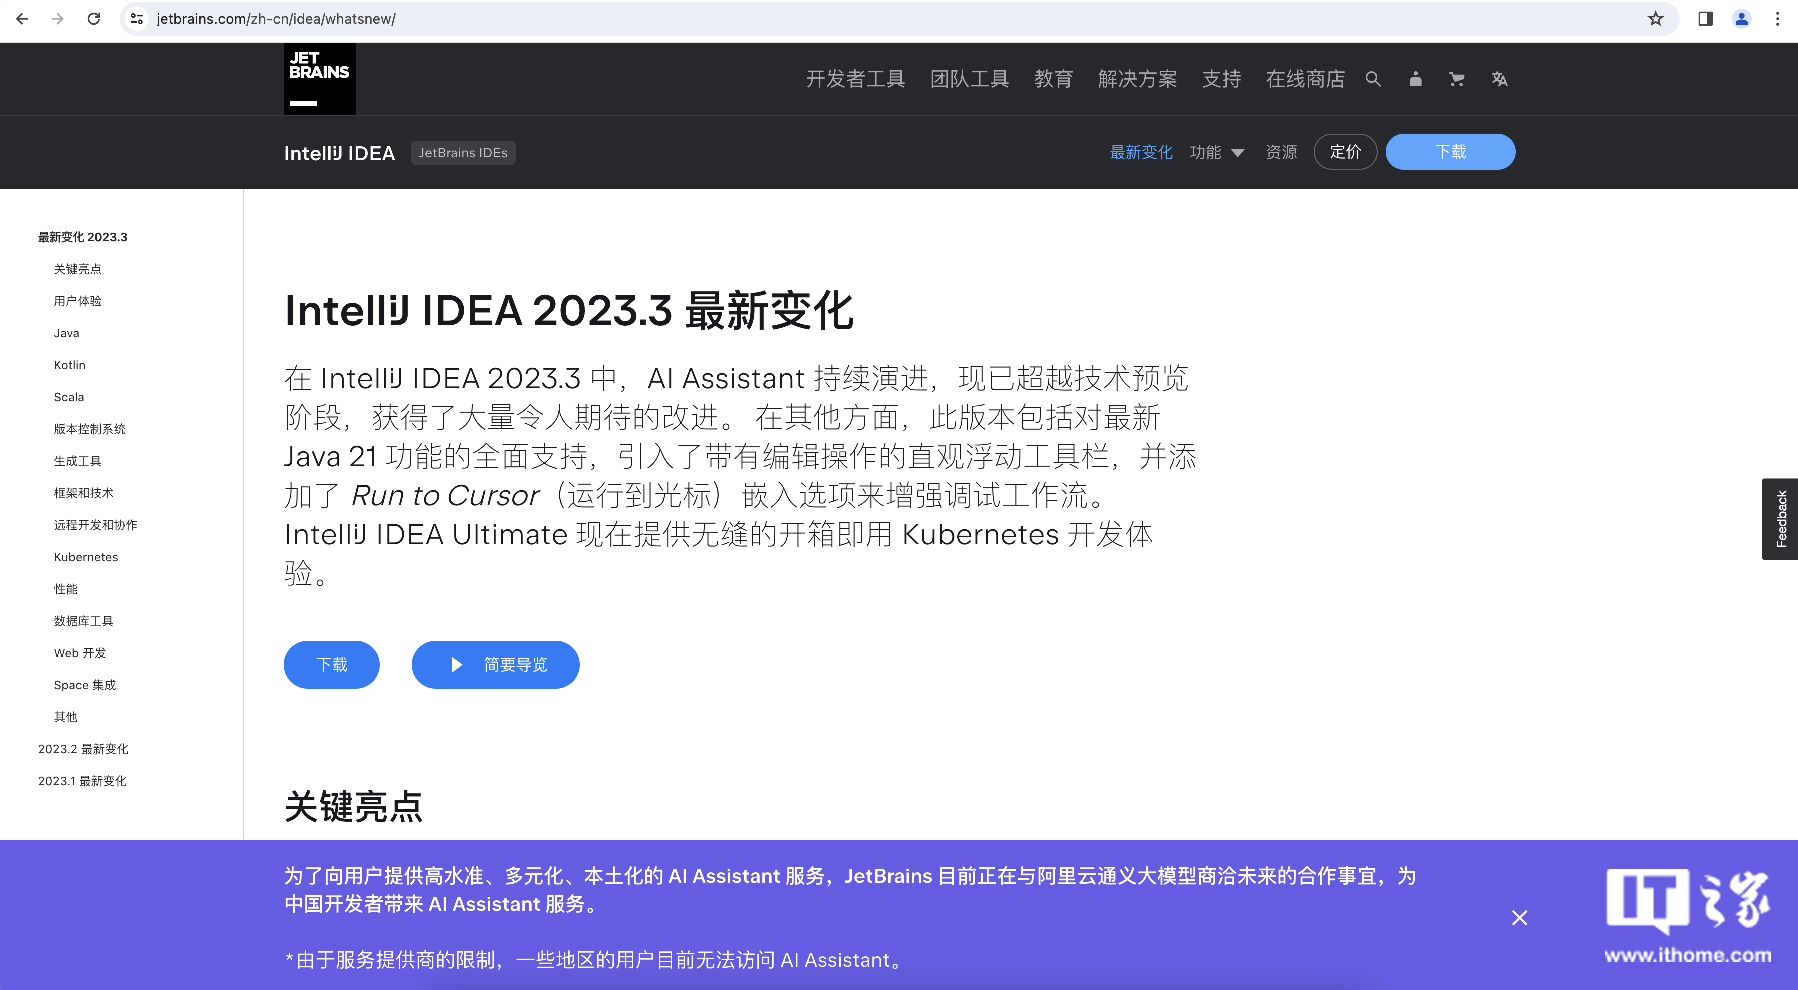1798x990 pixels.
Task: Open 支持 menu
Action: 1221,79
